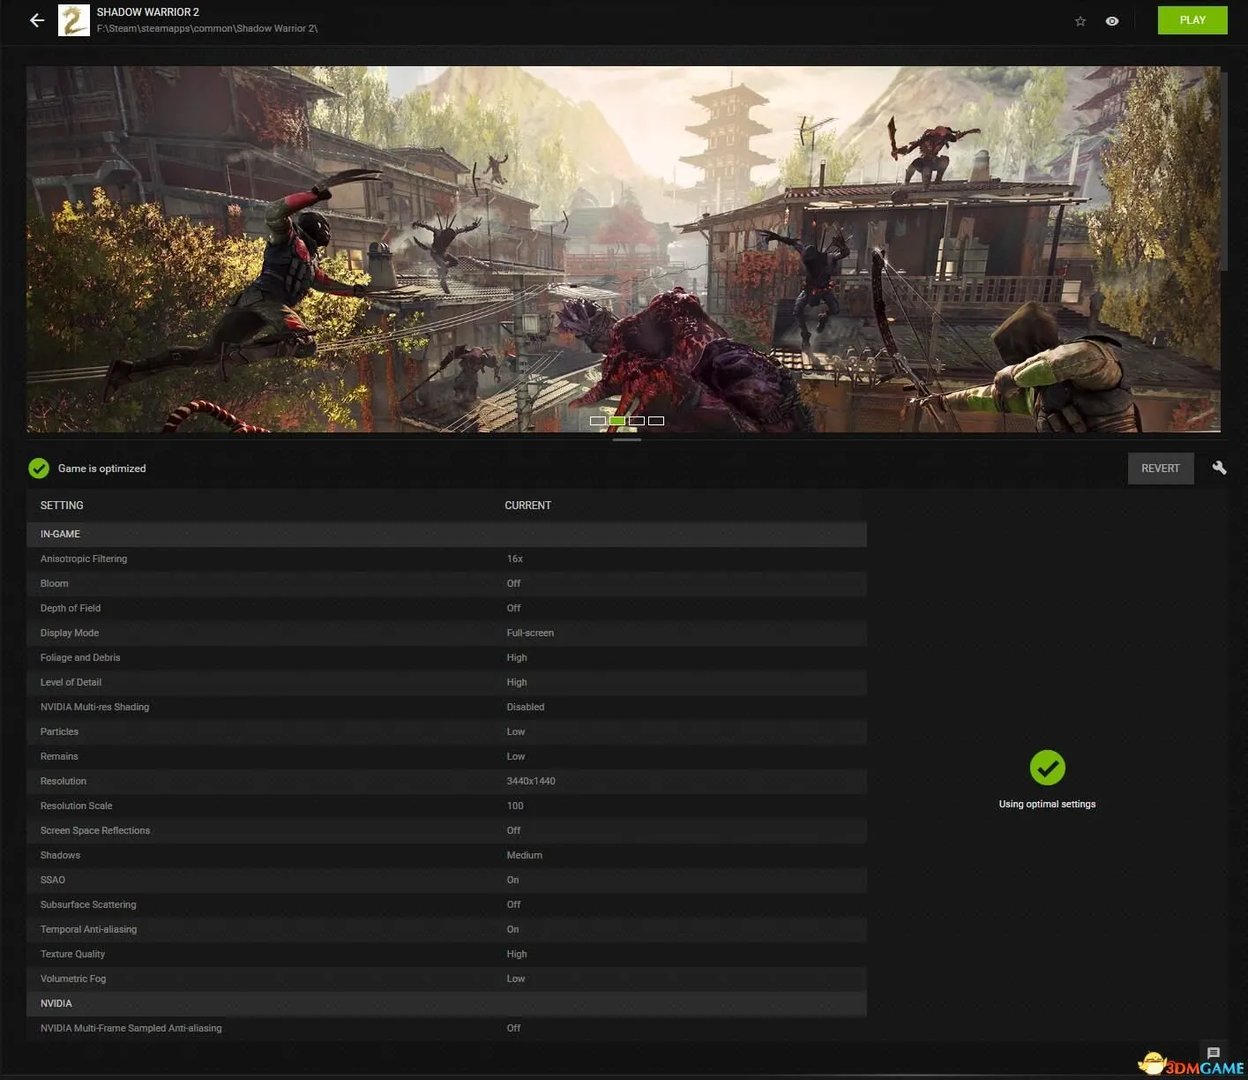Viewport: 1248px width, 1080px height.
Task: Click the REVERT button
Action: (1160, 468)
